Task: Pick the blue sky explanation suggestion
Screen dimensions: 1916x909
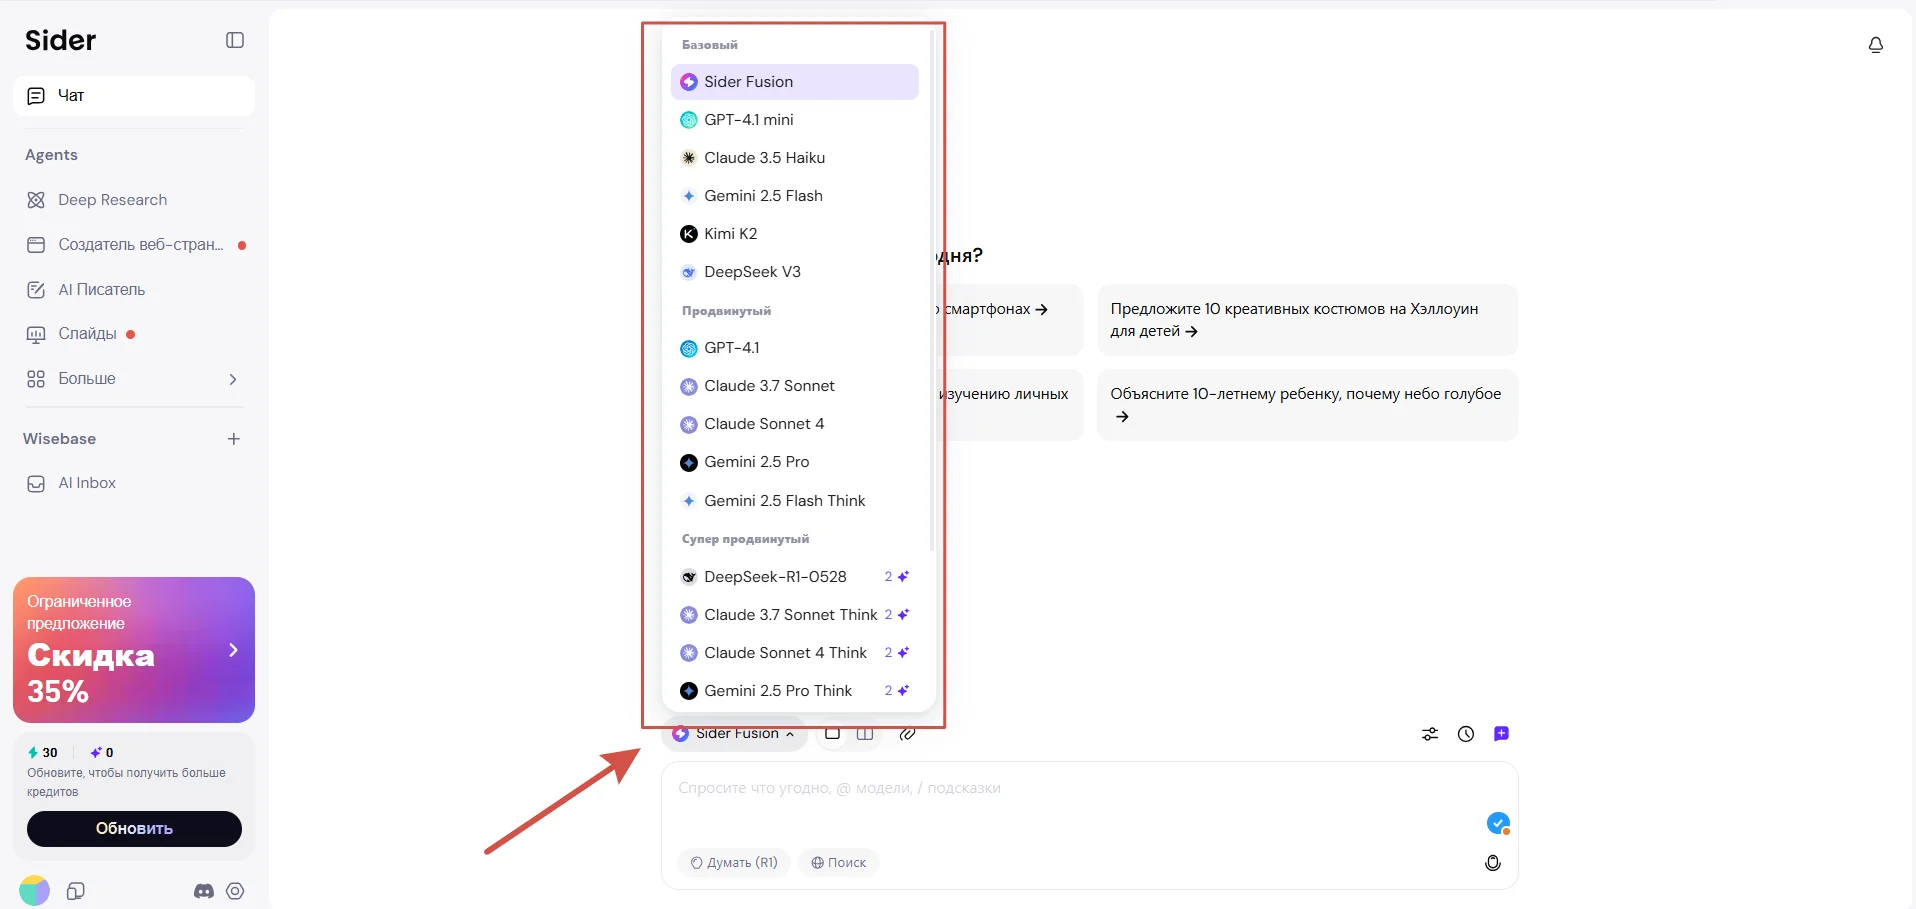Action: 1307,405
